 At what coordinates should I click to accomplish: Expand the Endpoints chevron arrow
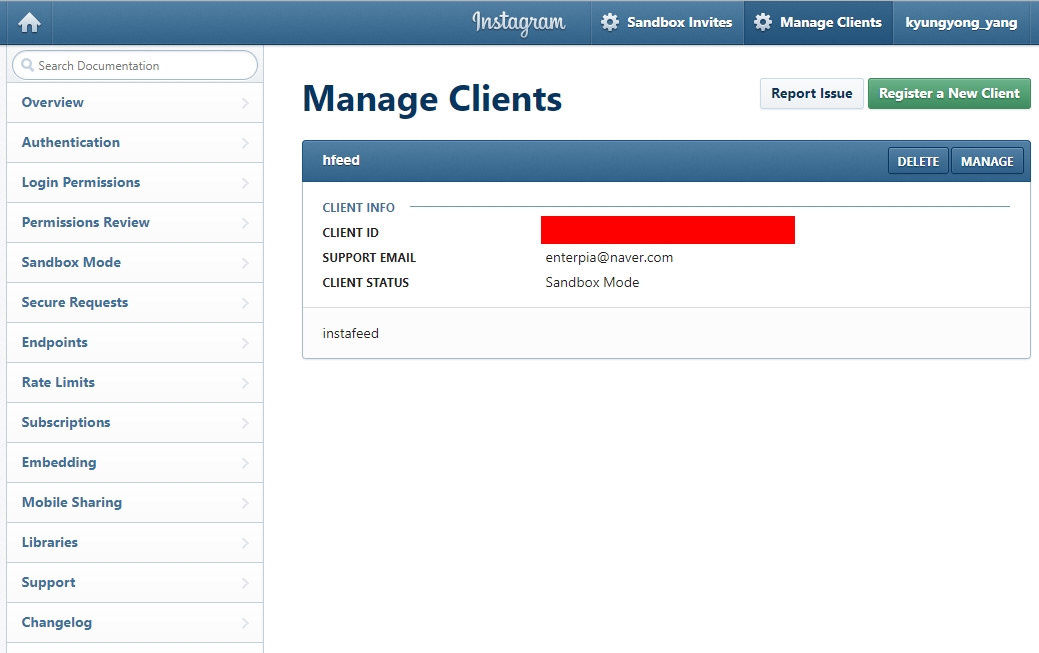point(245,343)
